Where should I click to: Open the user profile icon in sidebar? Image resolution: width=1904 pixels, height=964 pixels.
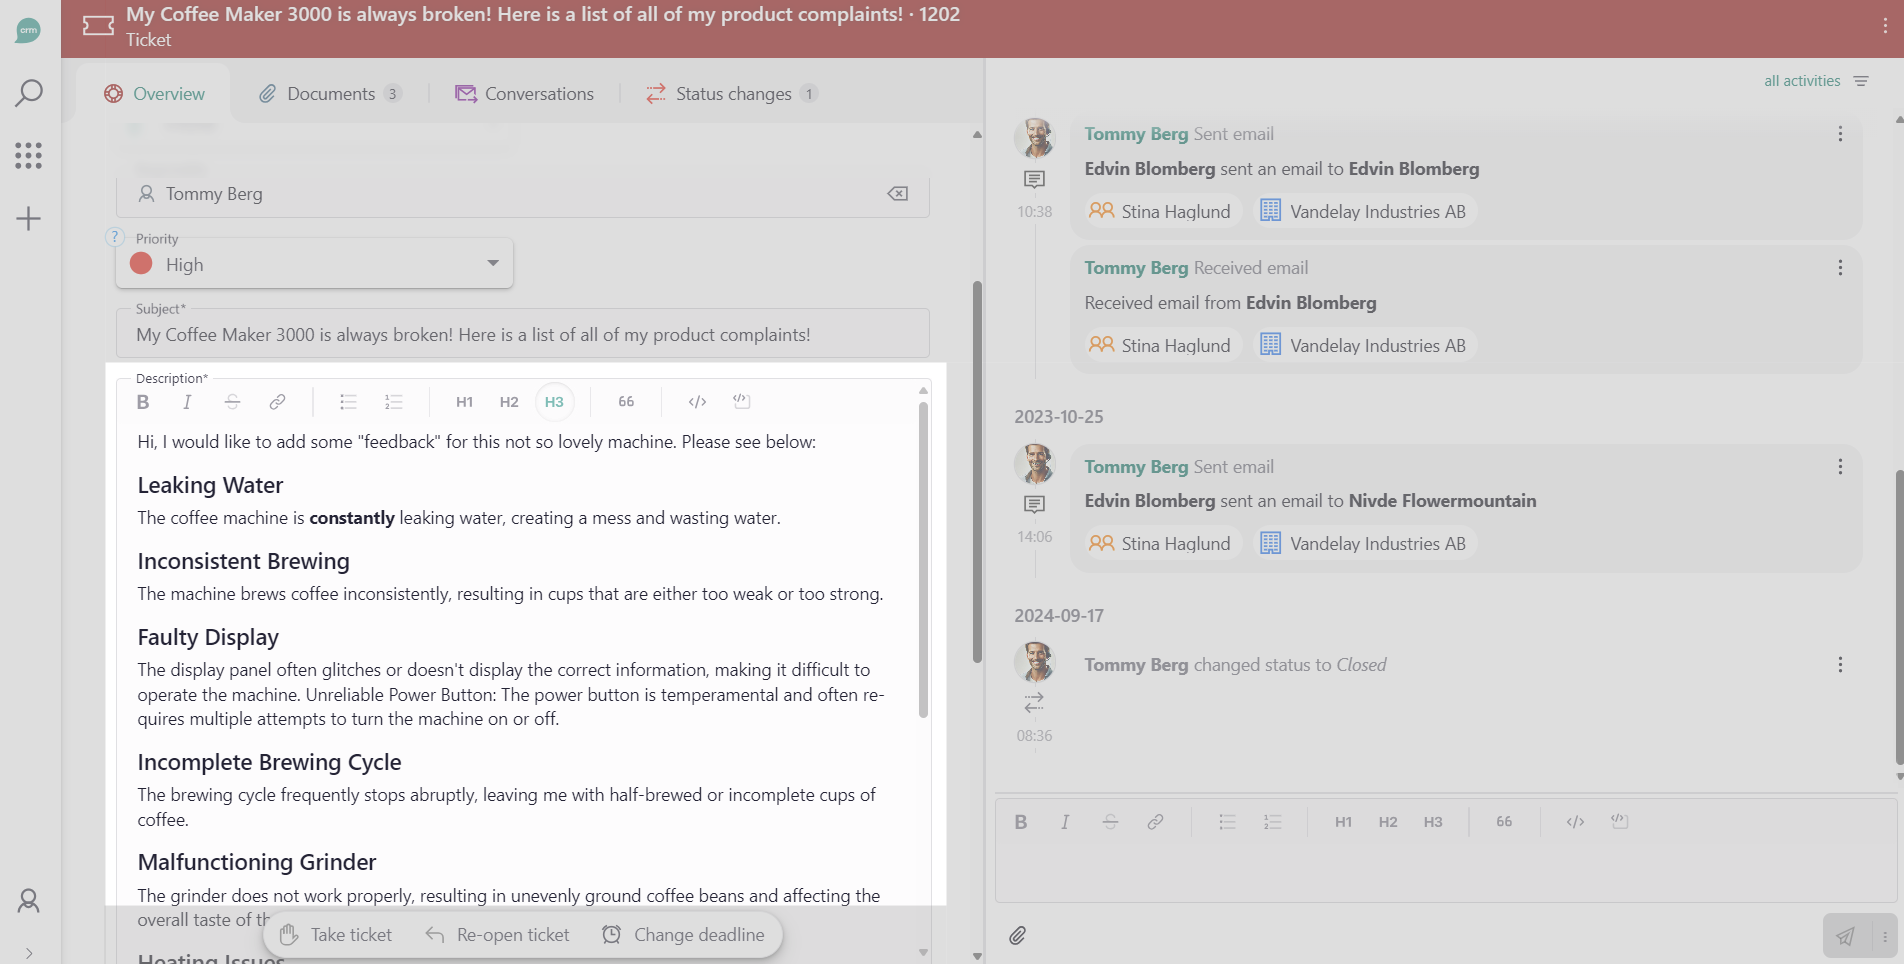tap(29, 901)
